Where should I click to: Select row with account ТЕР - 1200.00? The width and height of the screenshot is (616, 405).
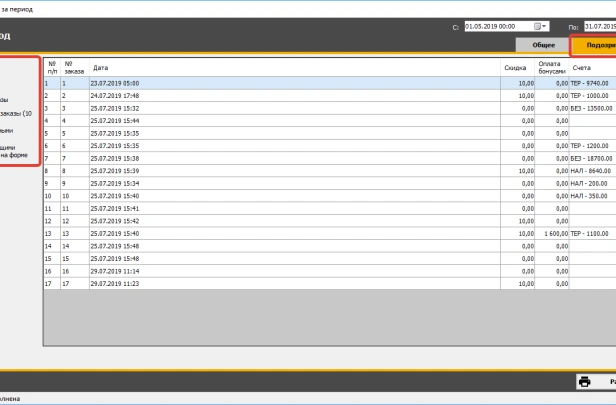tap(591, 146)
